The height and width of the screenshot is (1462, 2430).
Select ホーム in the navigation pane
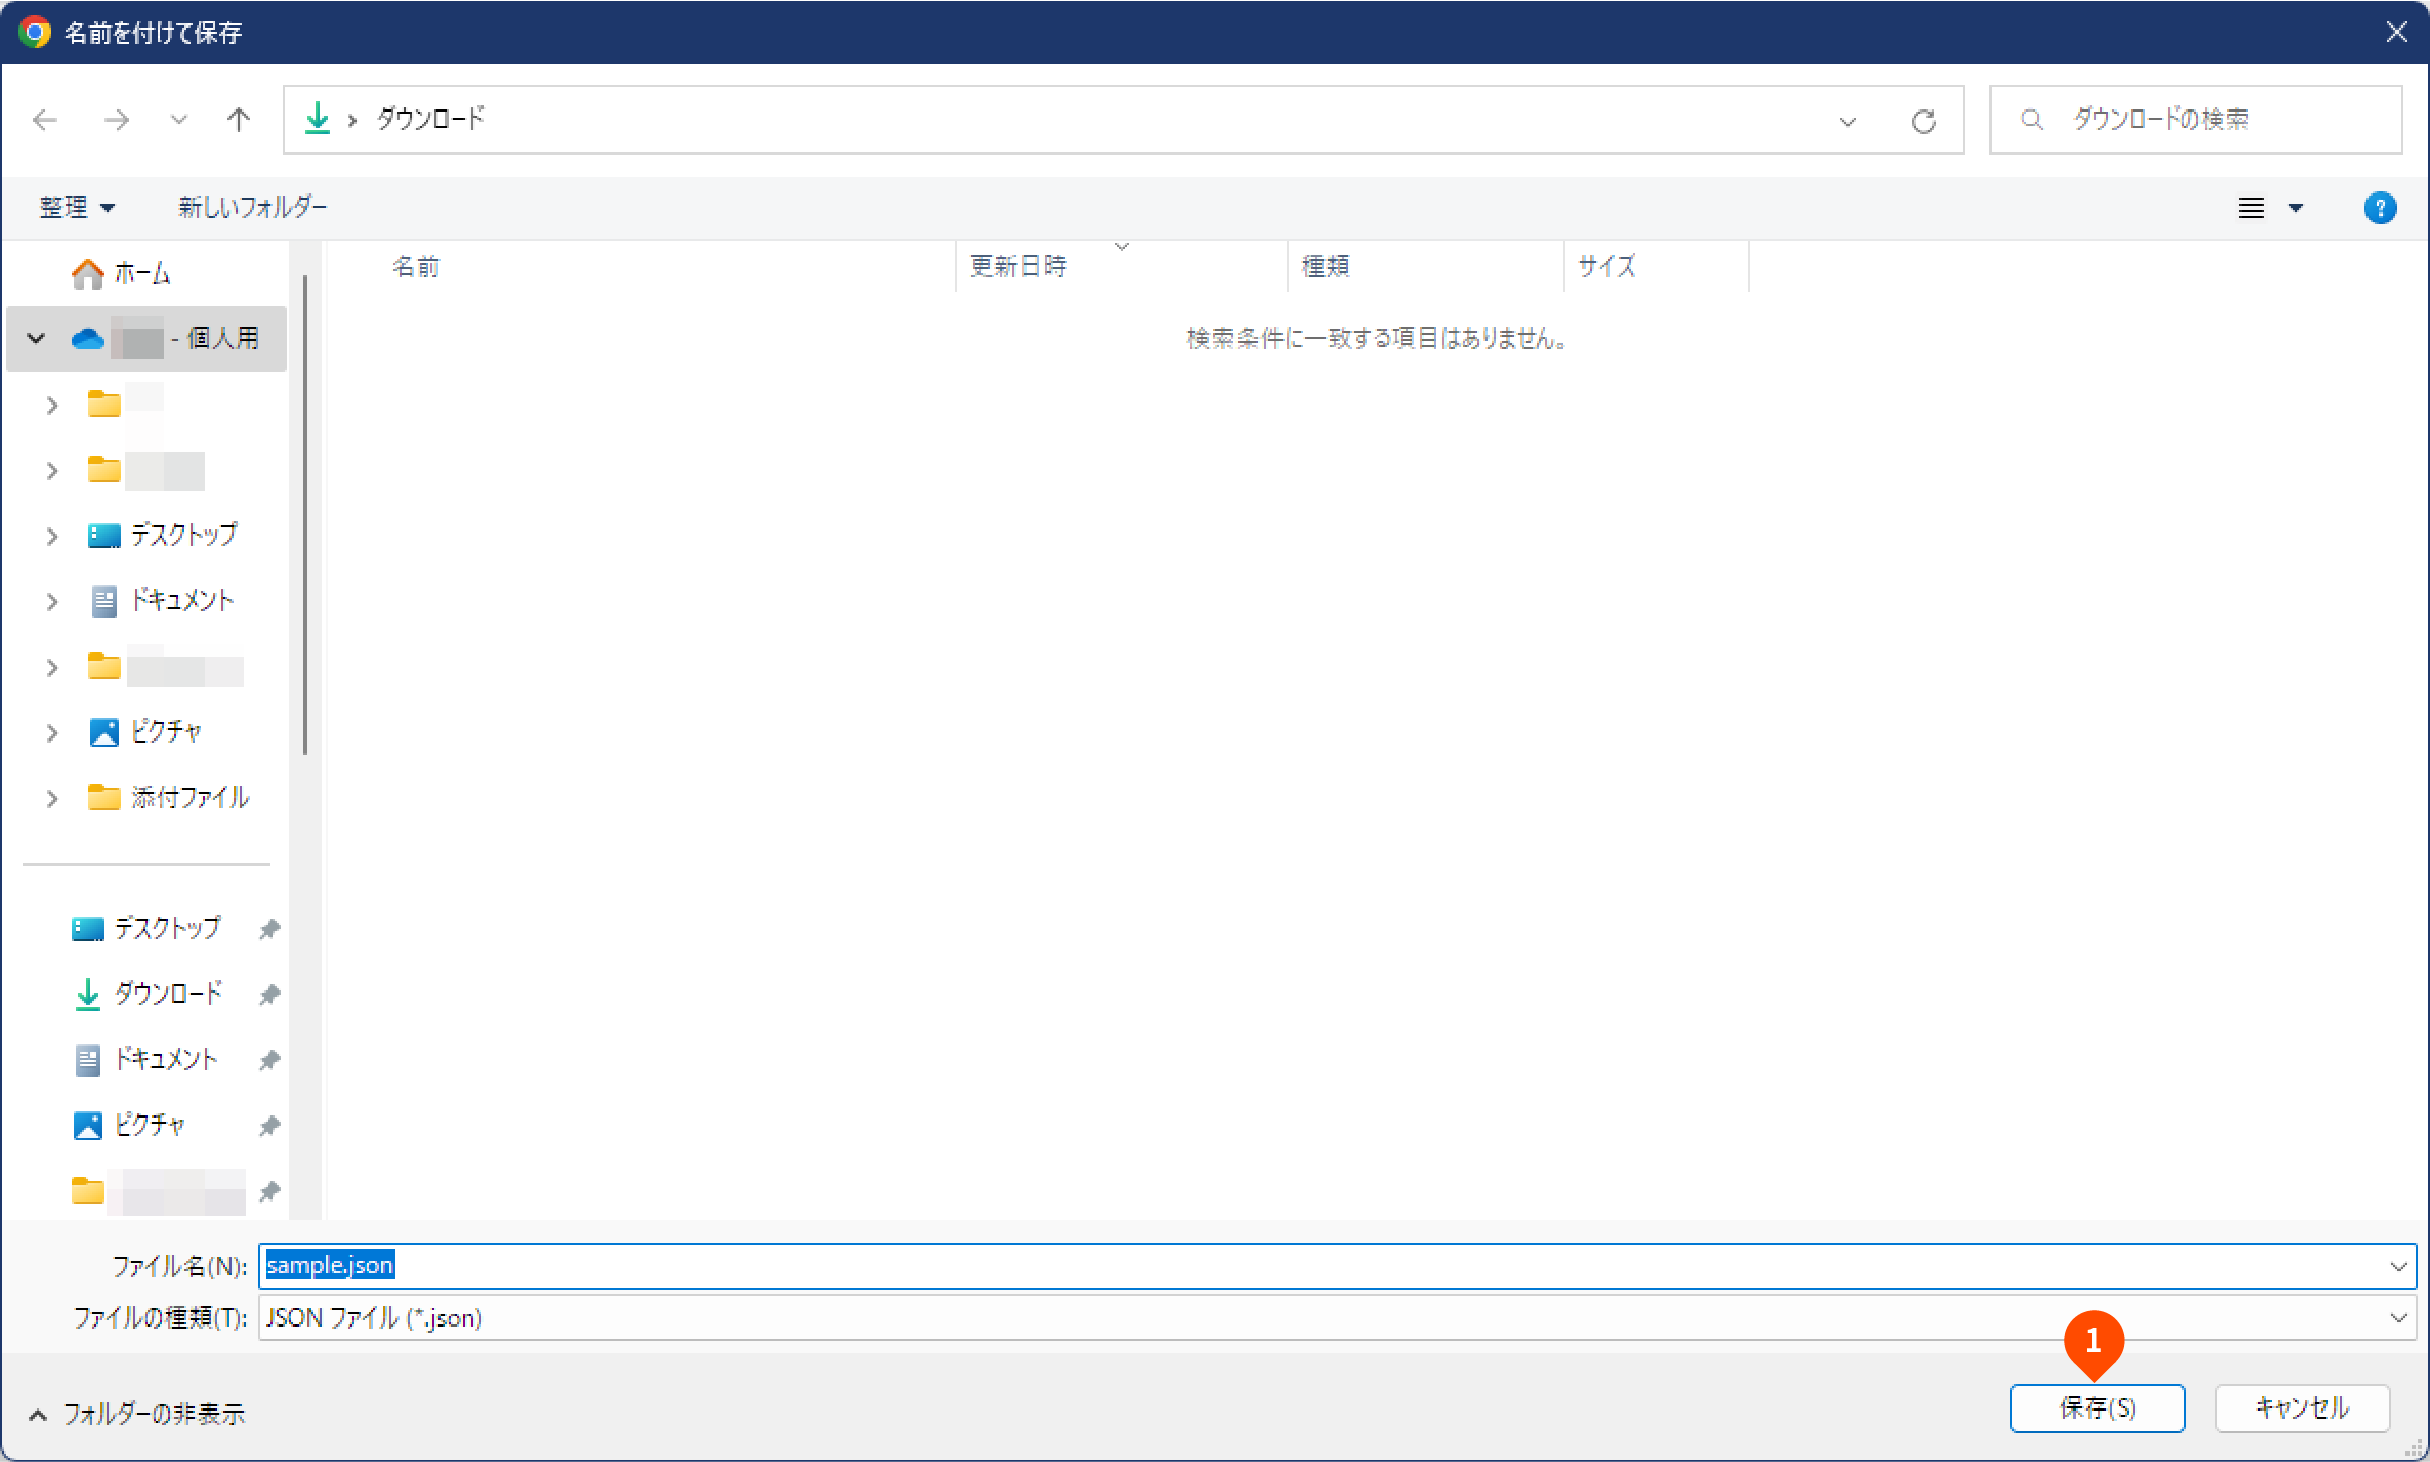pyautogui.click(x=142, y=273)
